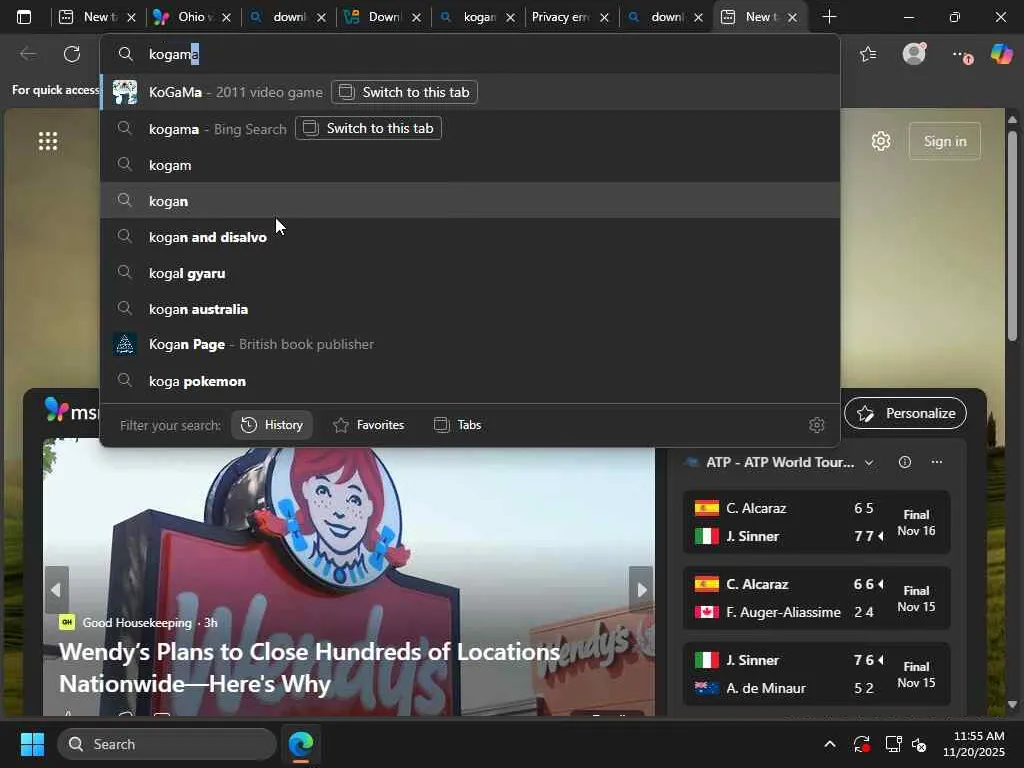Click the sync status tray icon

coord(861,744)
